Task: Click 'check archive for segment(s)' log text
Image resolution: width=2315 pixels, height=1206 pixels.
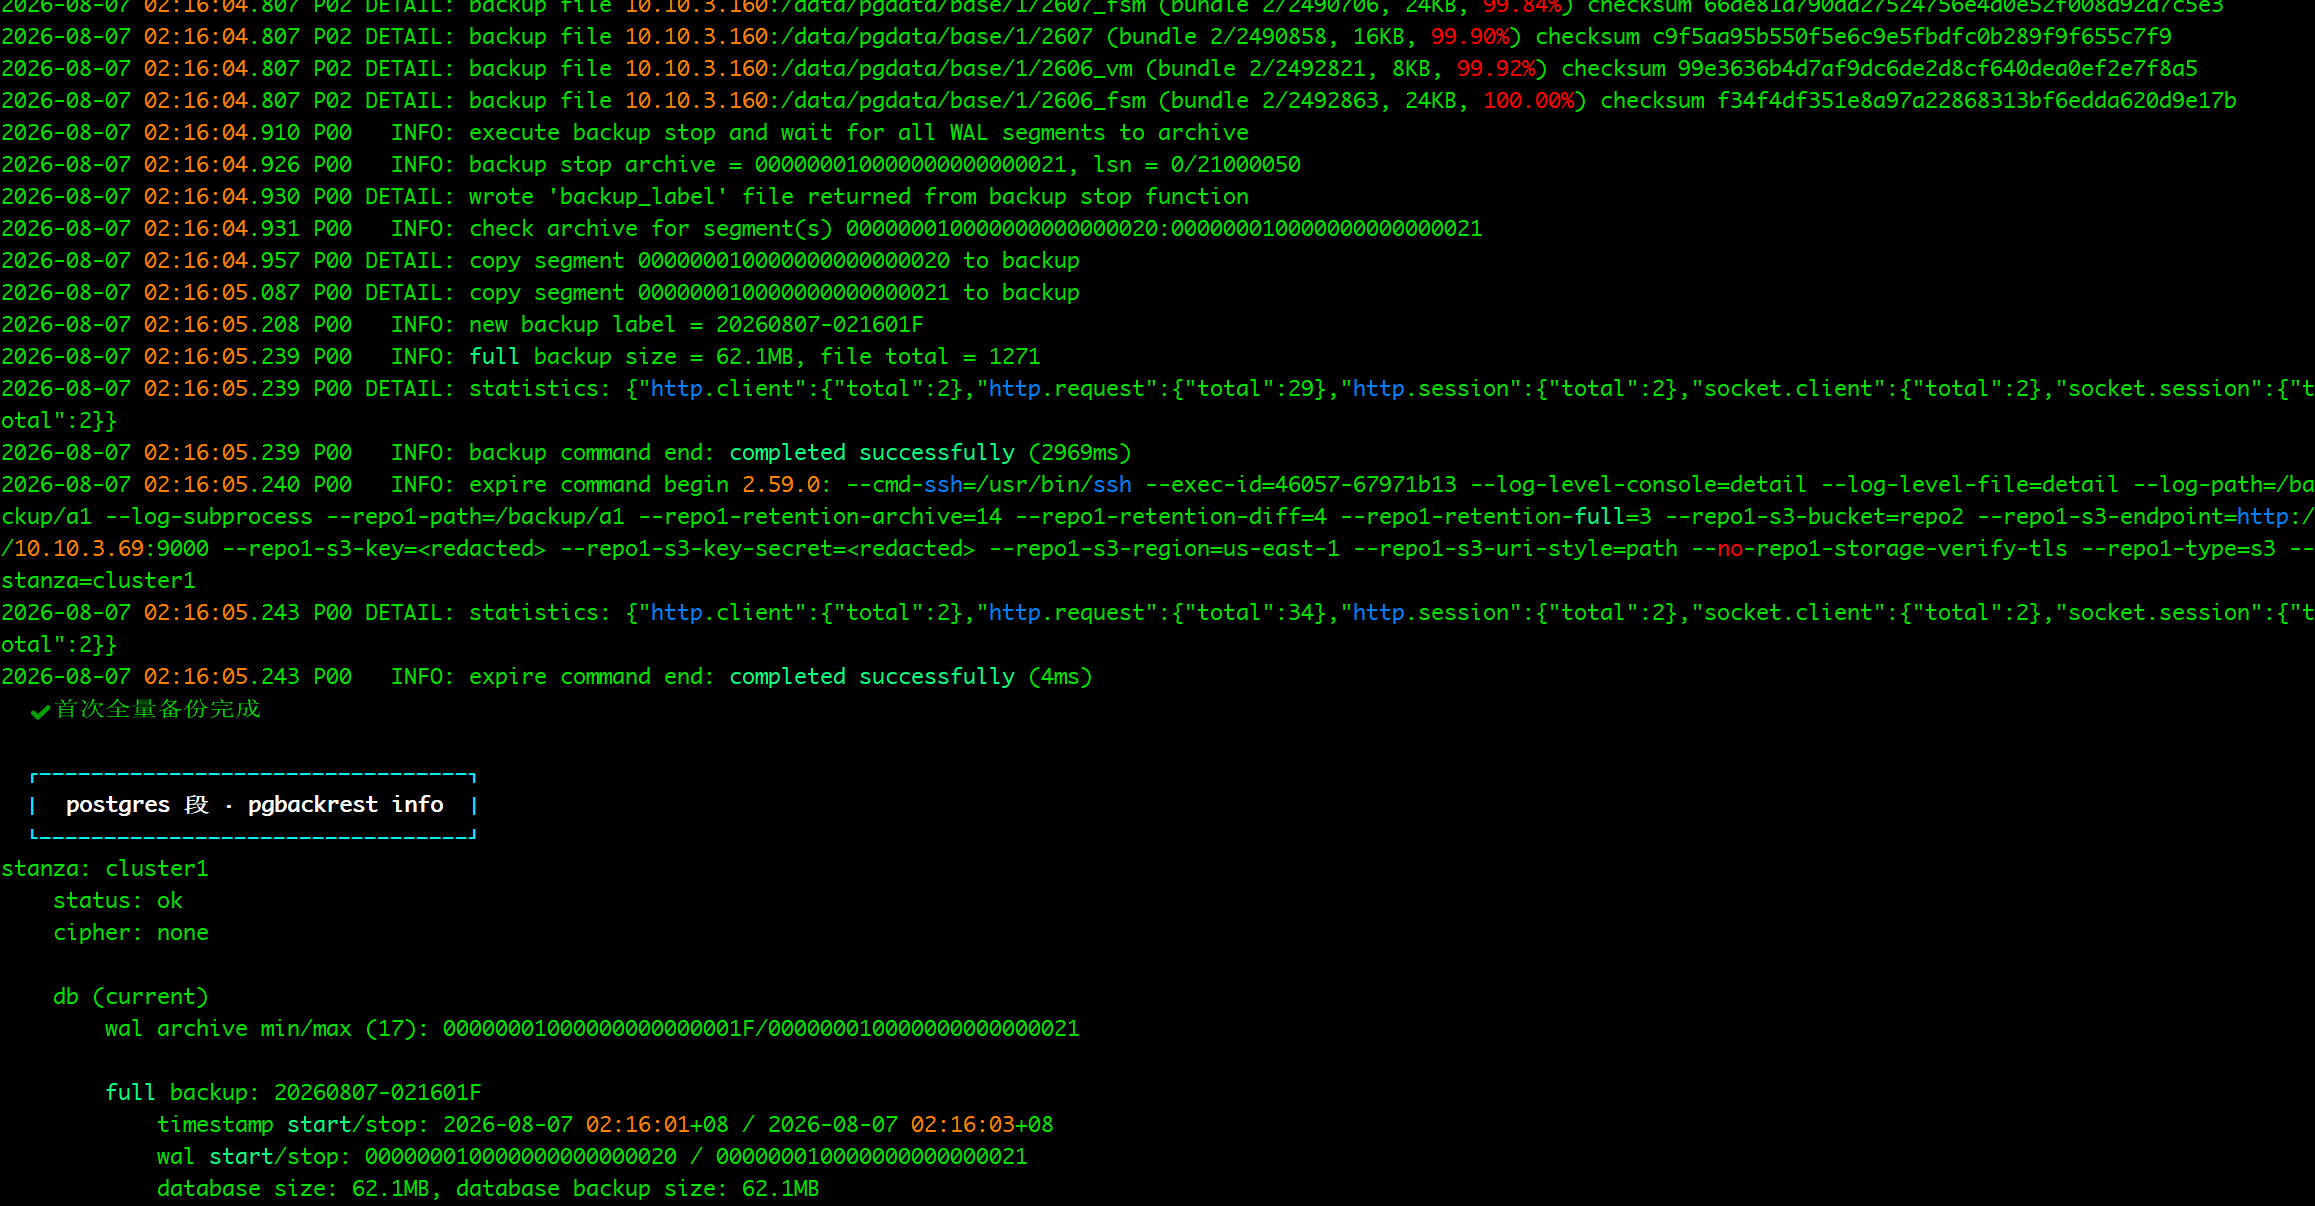Action: tap(651, 229)
